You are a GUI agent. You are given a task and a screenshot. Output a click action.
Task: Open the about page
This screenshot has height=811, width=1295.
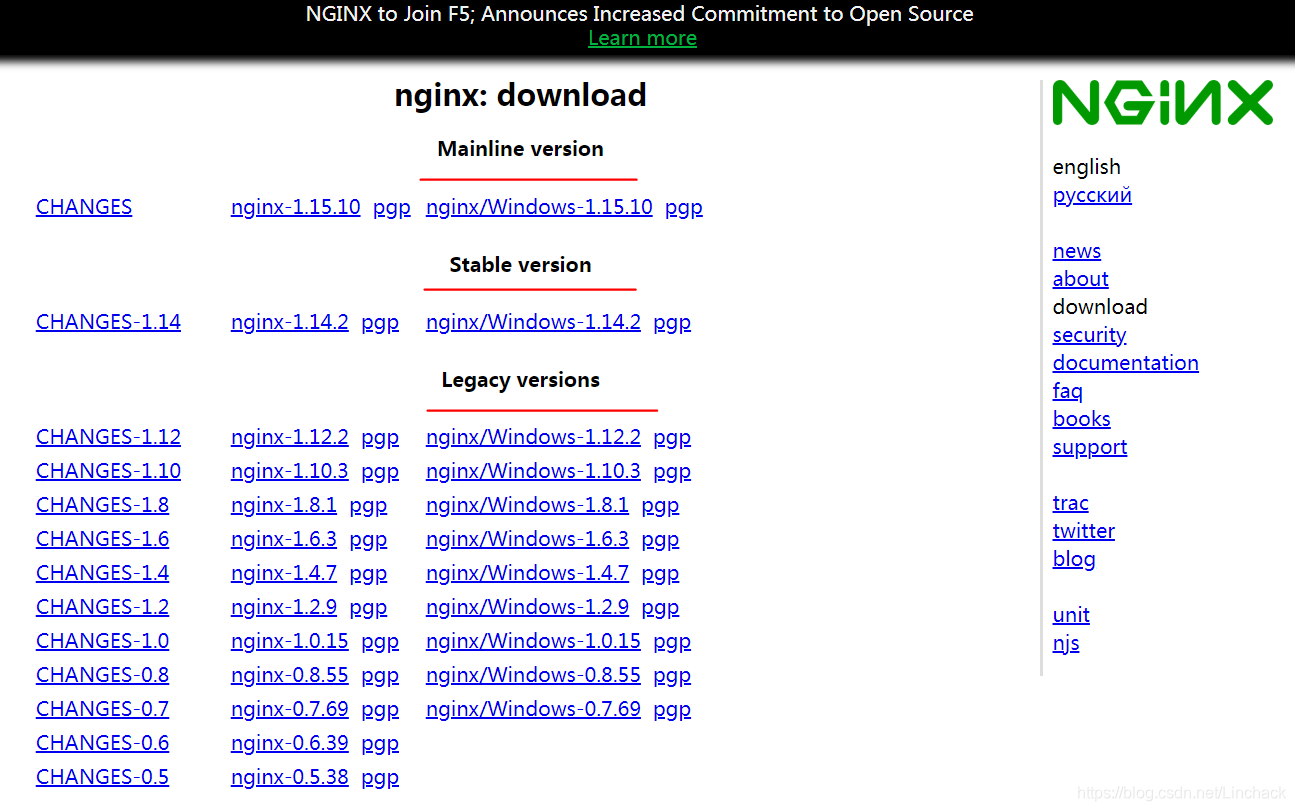coord(1080,279)
